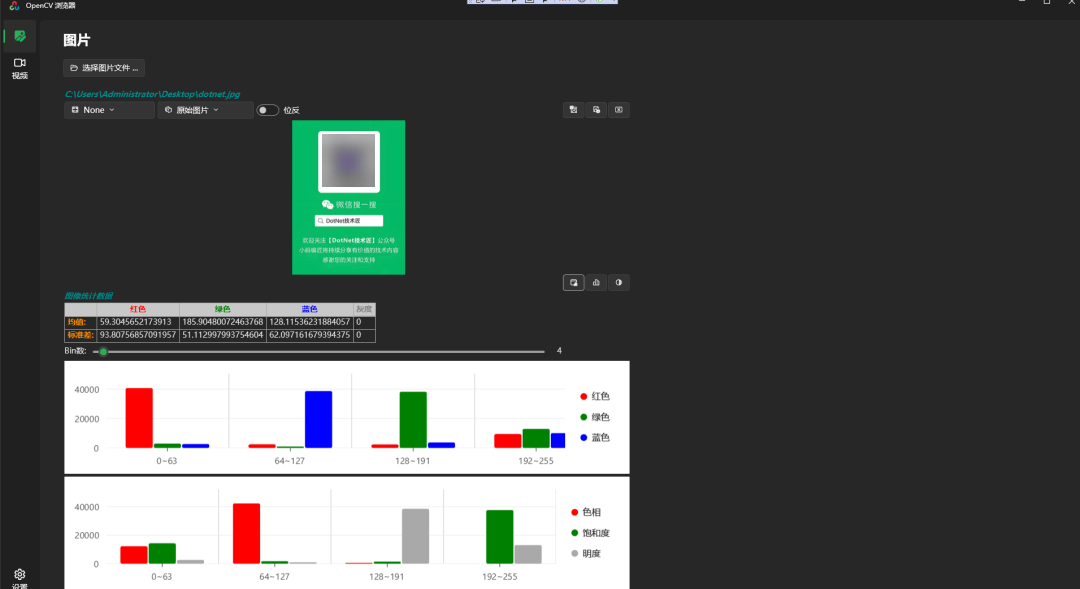
Task: Click the 绿色 column header in statistics table
Action: click(222, 309)
